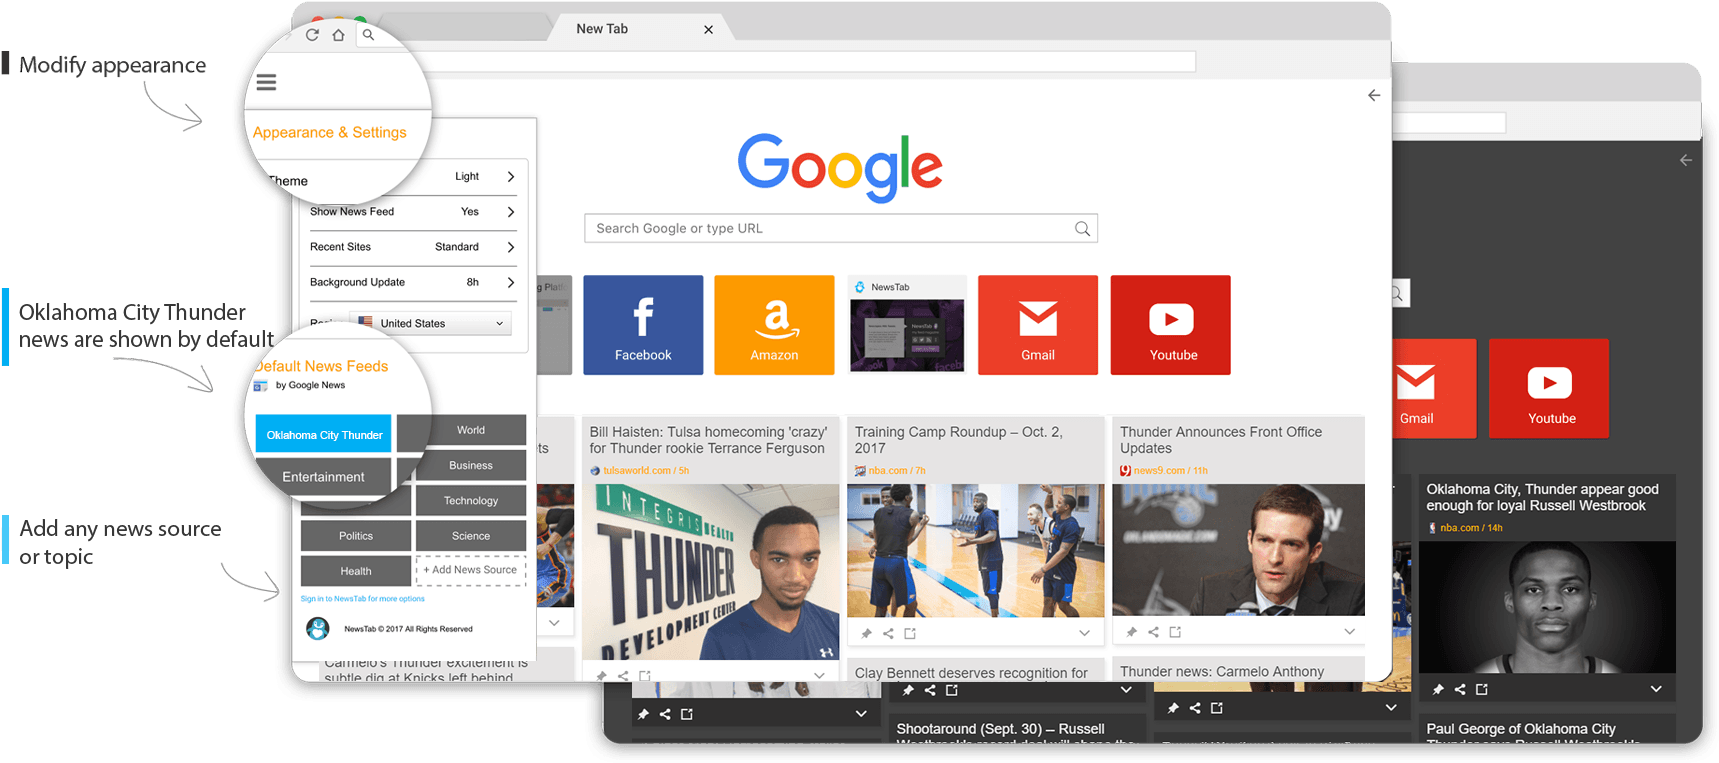This screenshot has height=763, width=1719.
Task: Open the Westbrook article externally in dark window
Action: (1482, 689)
